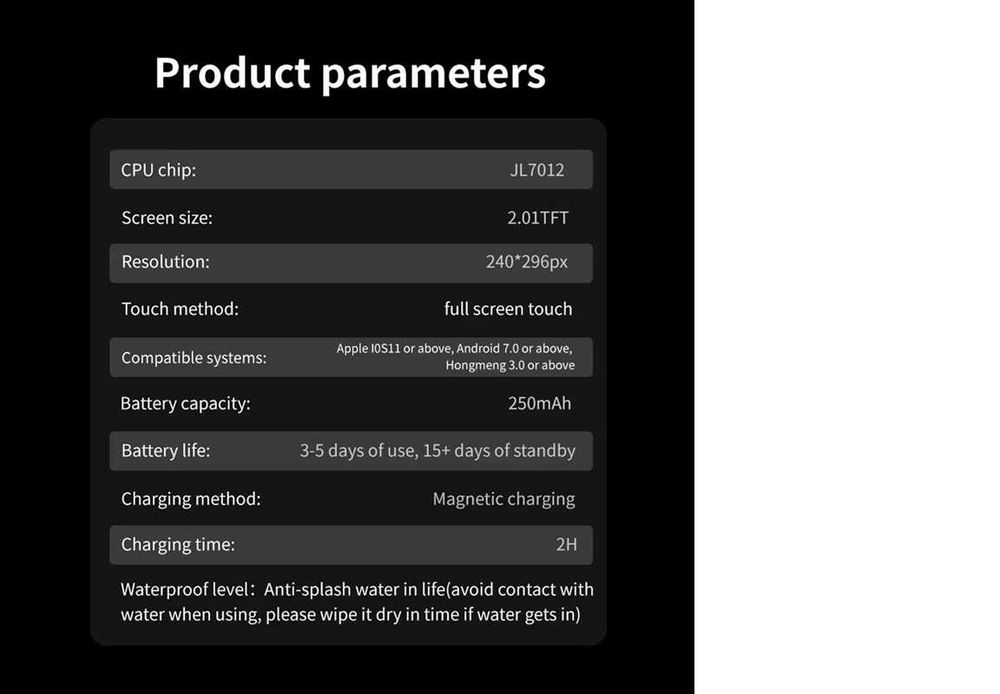The image size is (1000, 694).
Task: Select the CPU chip label
Action: coord(159,170)
